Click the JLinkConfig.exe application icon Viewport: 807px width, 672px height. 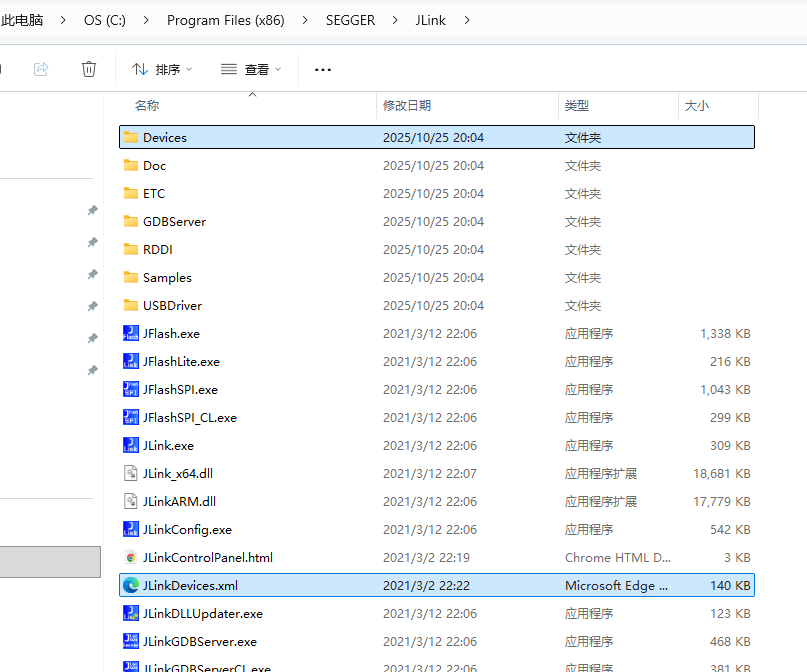point(131,529)
